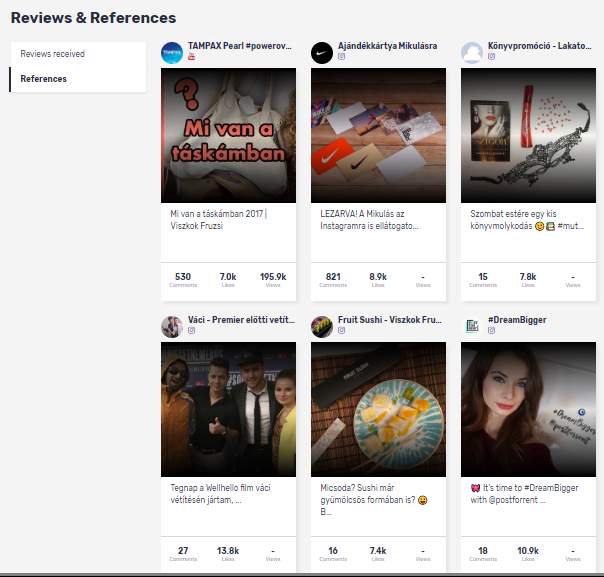Click Instagram icon under Ajándékkártya Mikulásra

click(x=341, y=57)
